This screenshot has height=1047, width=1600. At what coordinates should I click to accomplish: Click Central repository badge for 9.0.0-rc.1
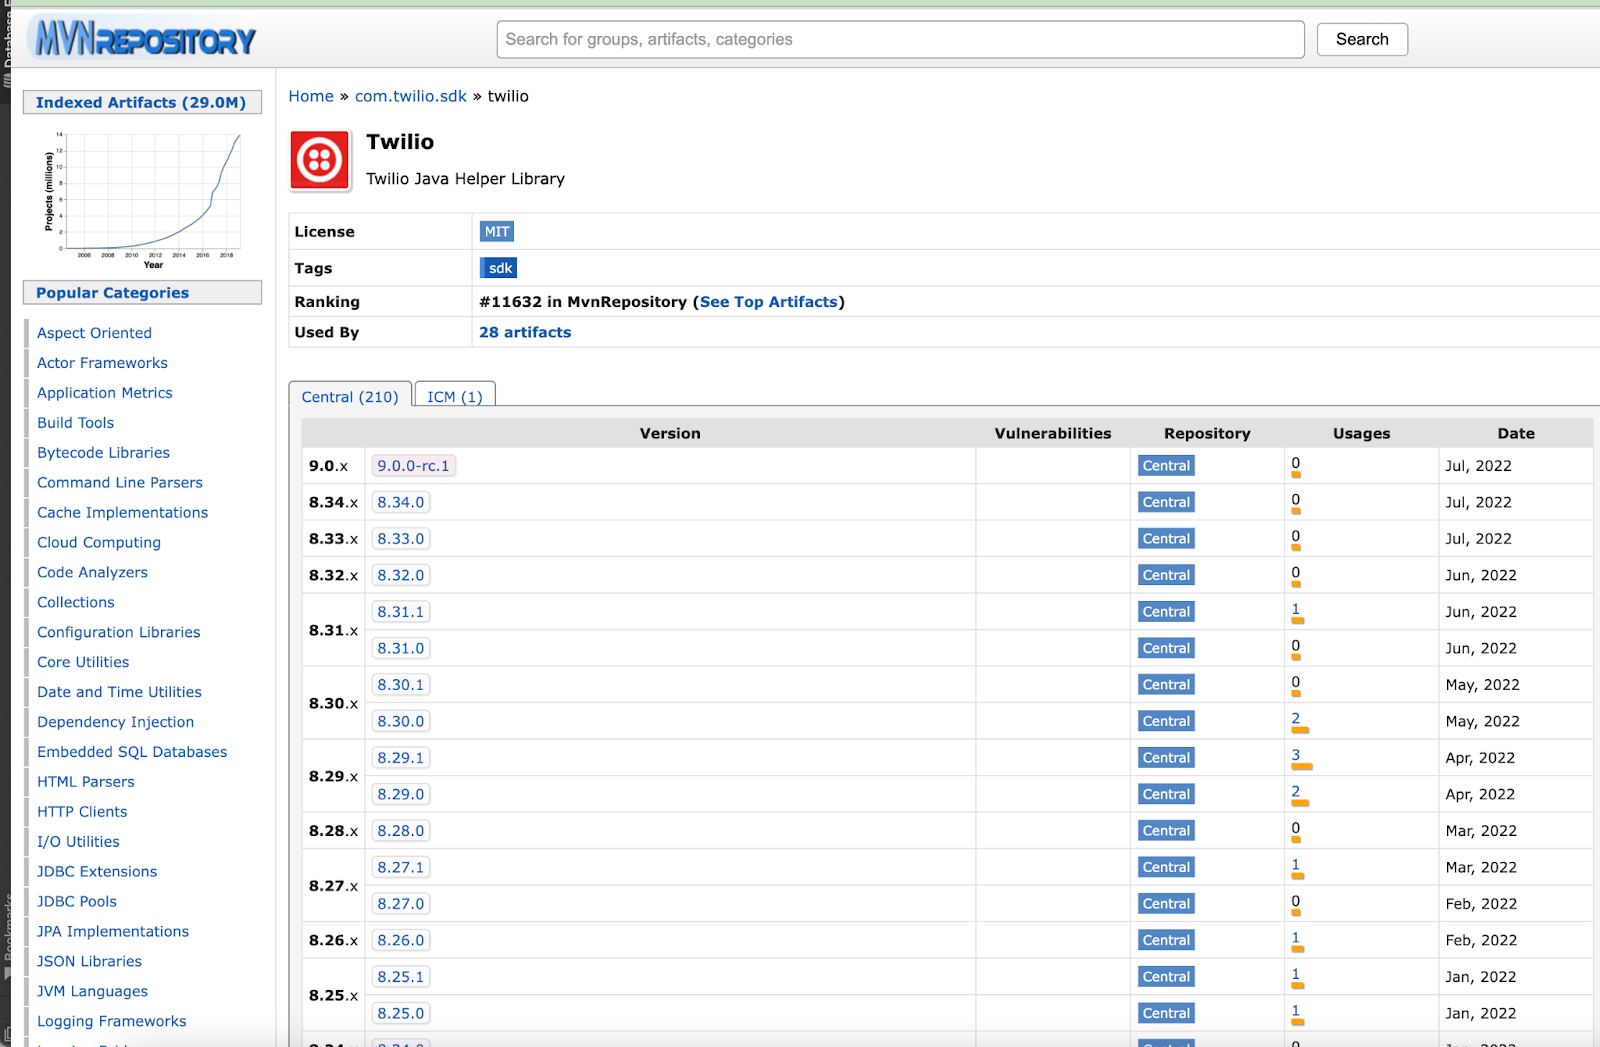[x=1166, y=466]
